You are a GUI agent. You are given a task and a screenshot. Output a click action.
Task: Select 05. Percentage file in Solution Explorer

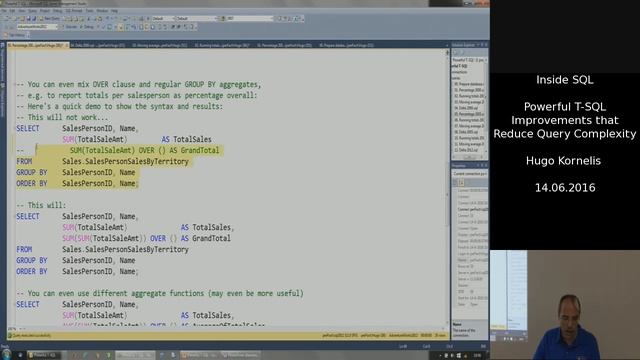(x=469, y=114)
